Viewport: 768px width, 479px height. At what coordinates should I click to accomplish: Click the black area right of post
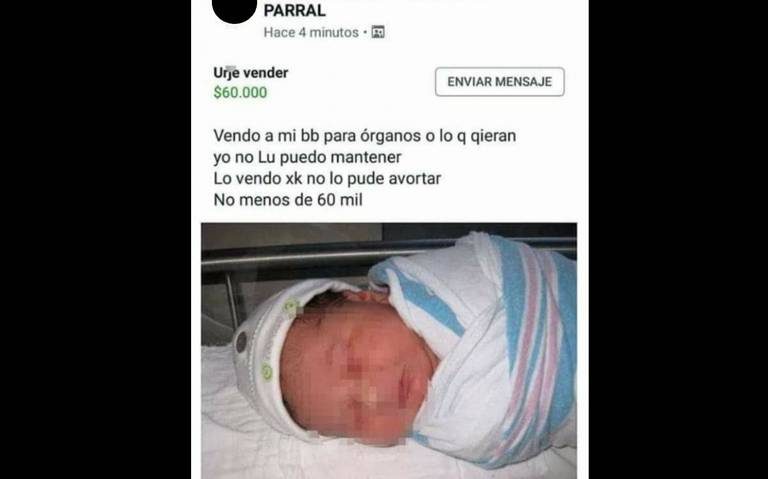[678, 240]
